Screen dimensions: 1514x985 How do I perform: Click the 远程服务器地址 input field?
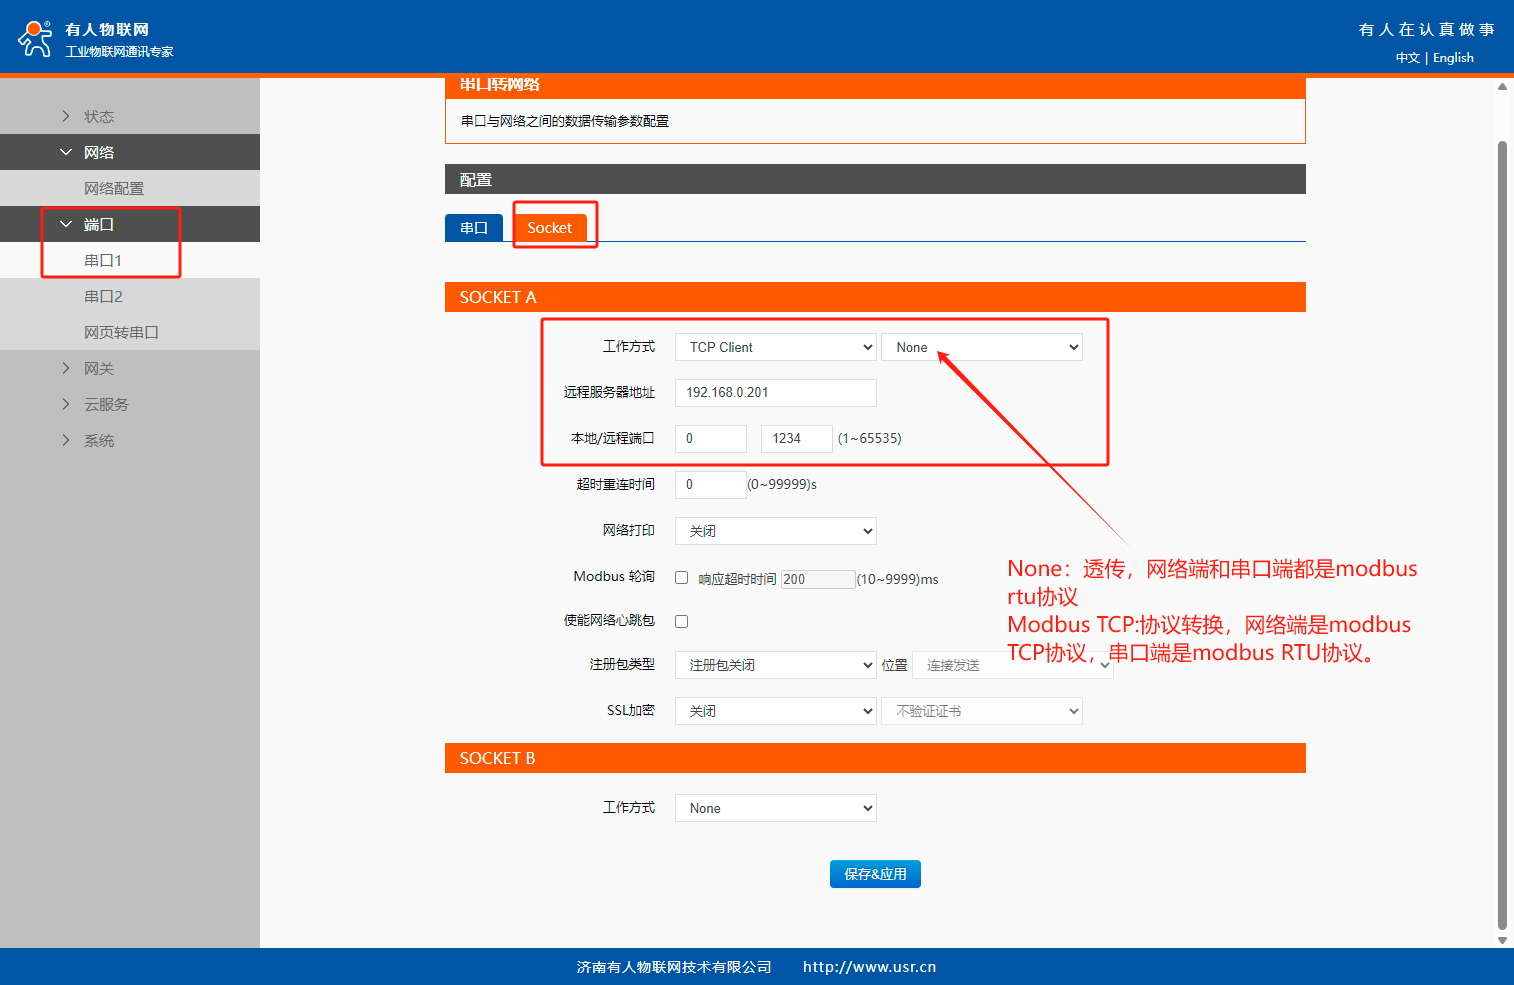click(x=775, y=393)
